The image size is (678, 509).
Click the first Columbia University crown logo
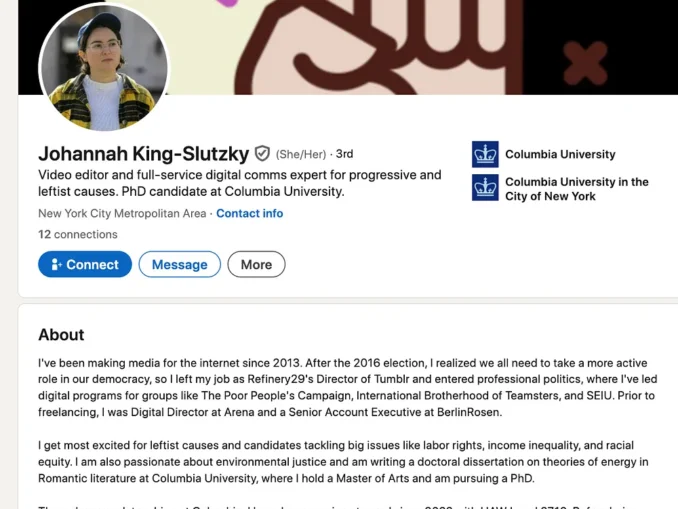tap(485, 154)
